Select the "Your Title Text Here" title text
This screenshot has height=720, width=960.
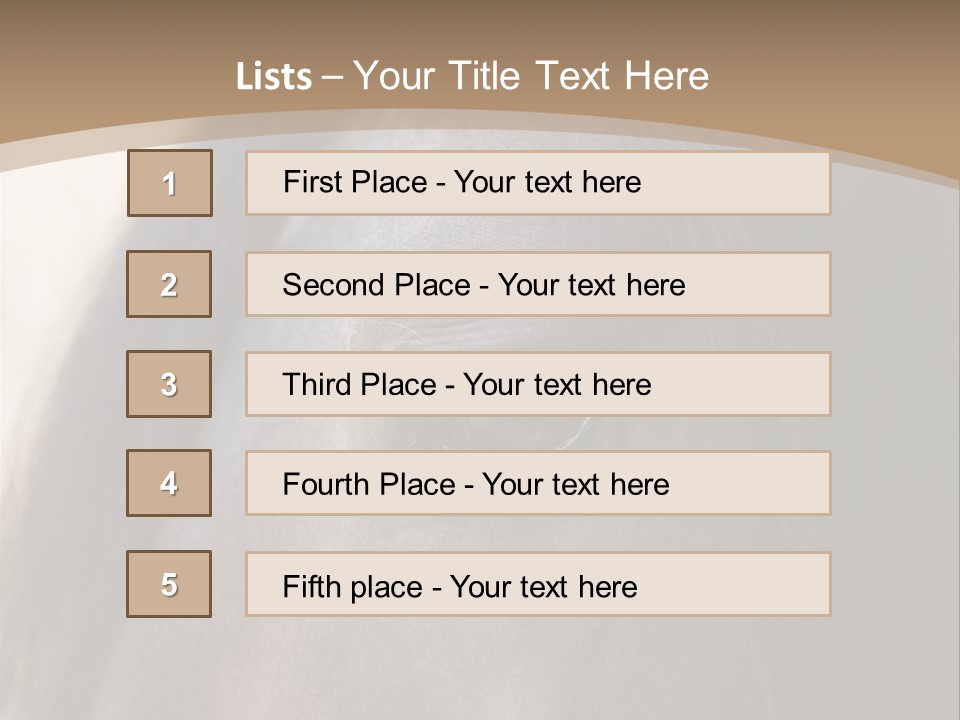(531, 76)
